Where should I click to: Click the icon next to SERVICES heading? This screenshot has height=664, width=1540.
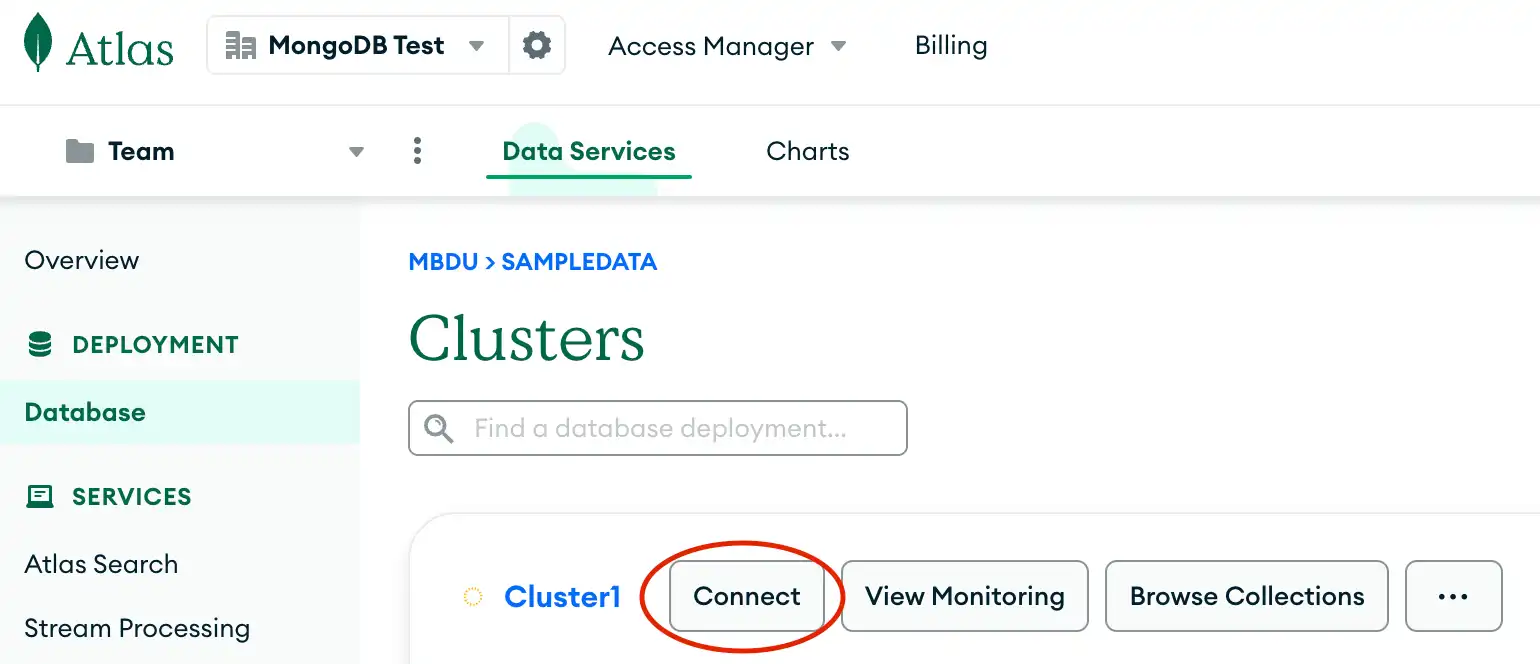coord(39,496)
